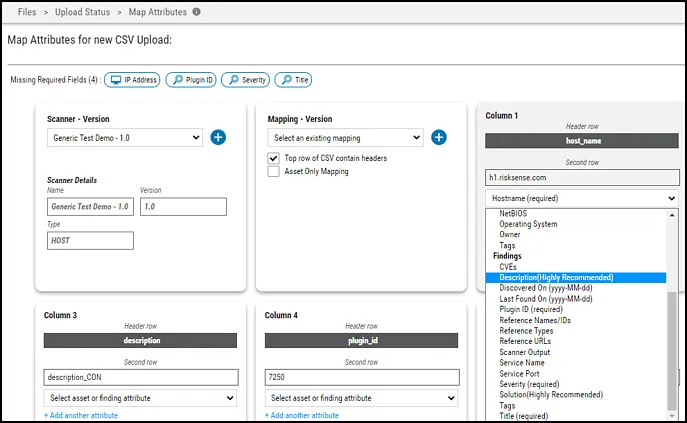Click the dropdown list scroll up arrow

pyautogui.click(x=672, y=215)
